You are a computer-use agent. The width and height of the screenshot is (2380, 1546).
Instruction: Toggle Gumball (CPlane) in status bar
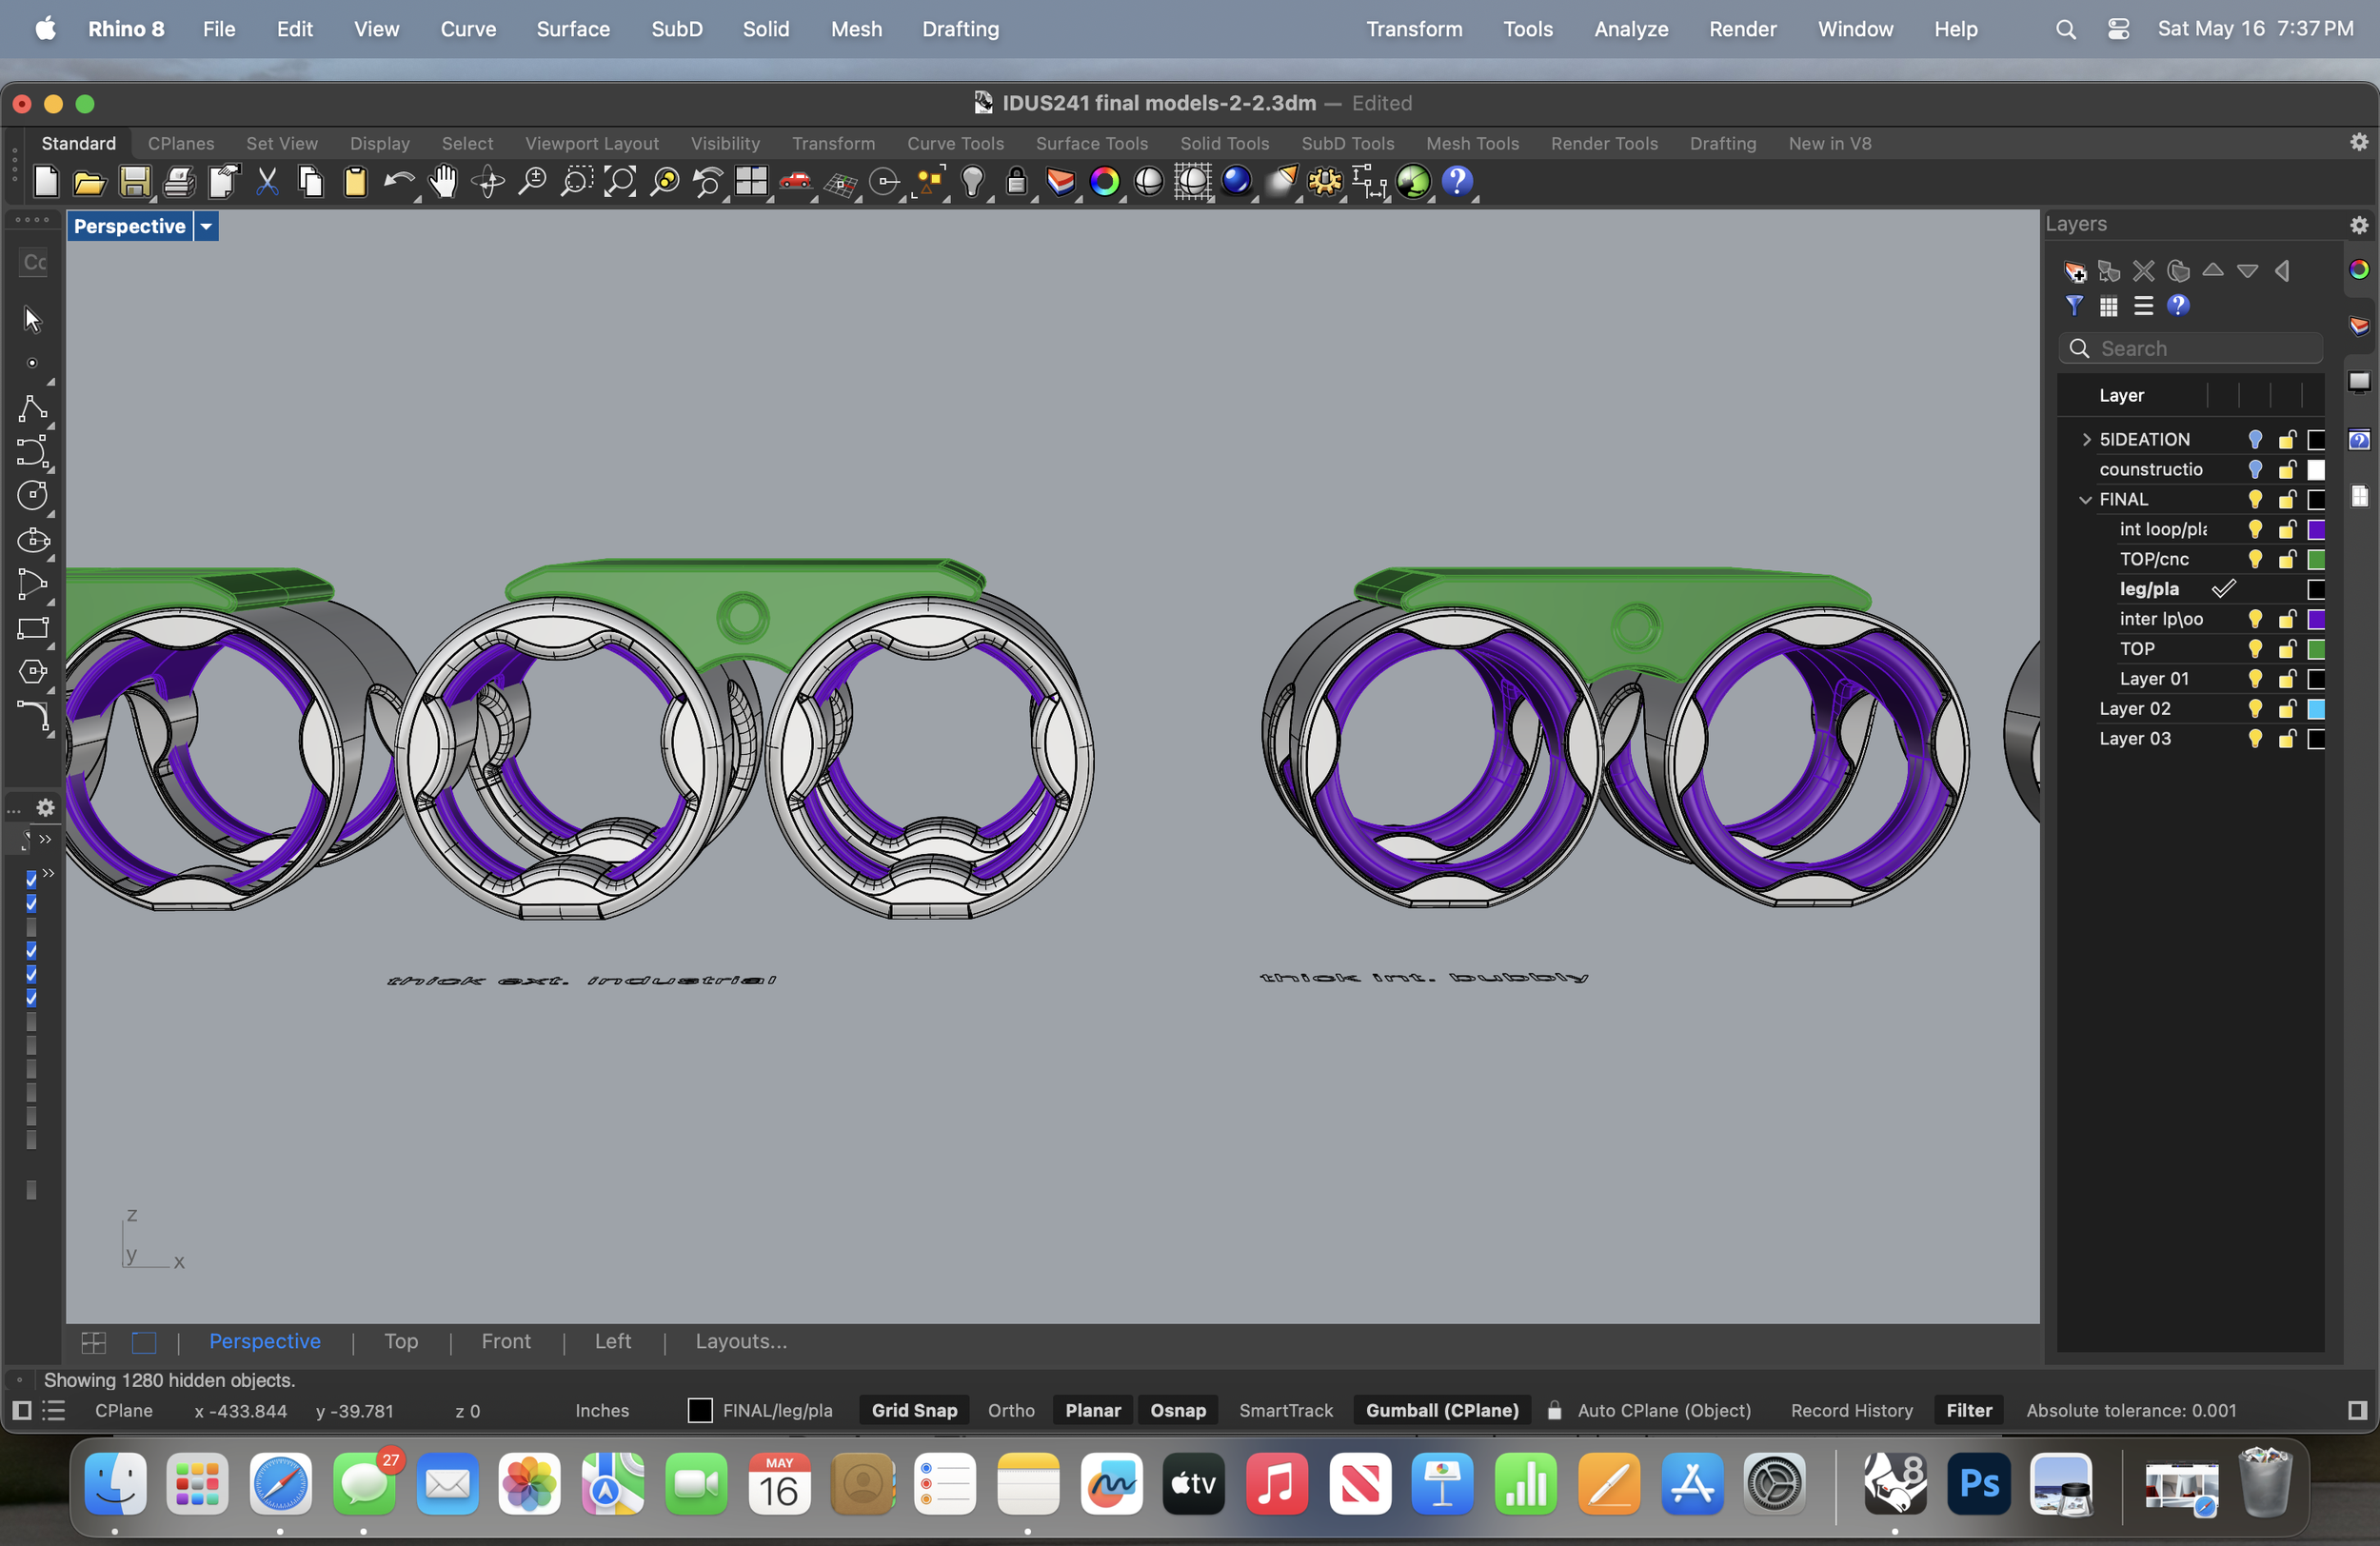point(1442,1410)
